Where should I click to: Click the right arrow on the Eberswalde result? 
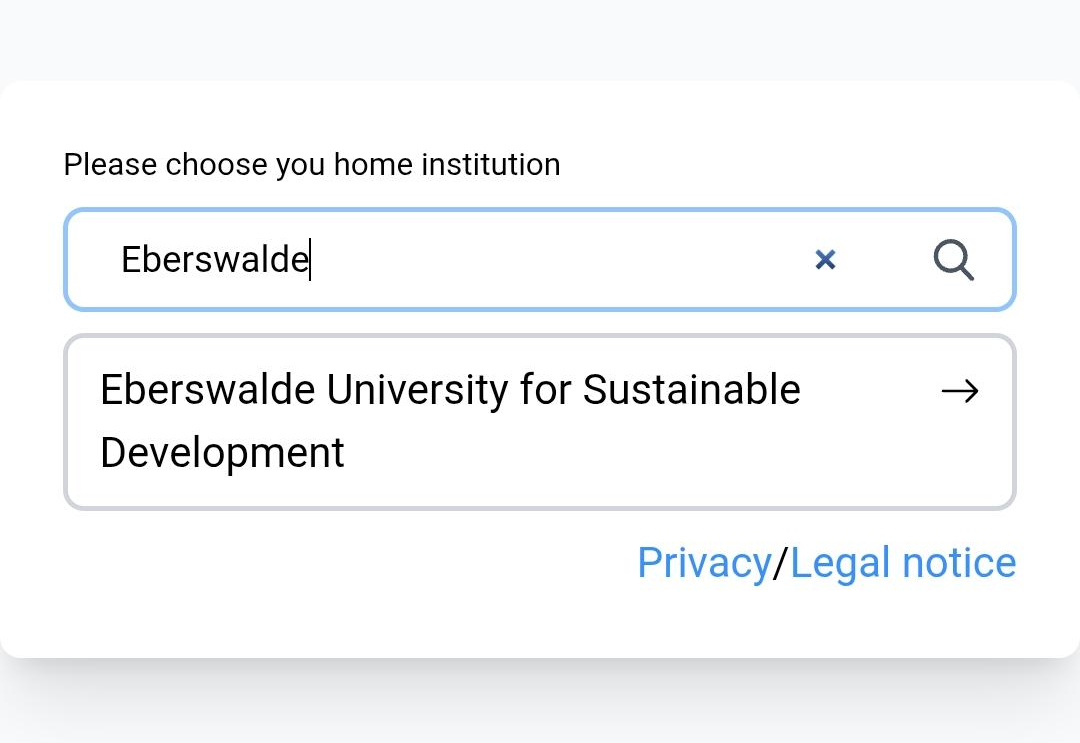[x=960, y=391]
